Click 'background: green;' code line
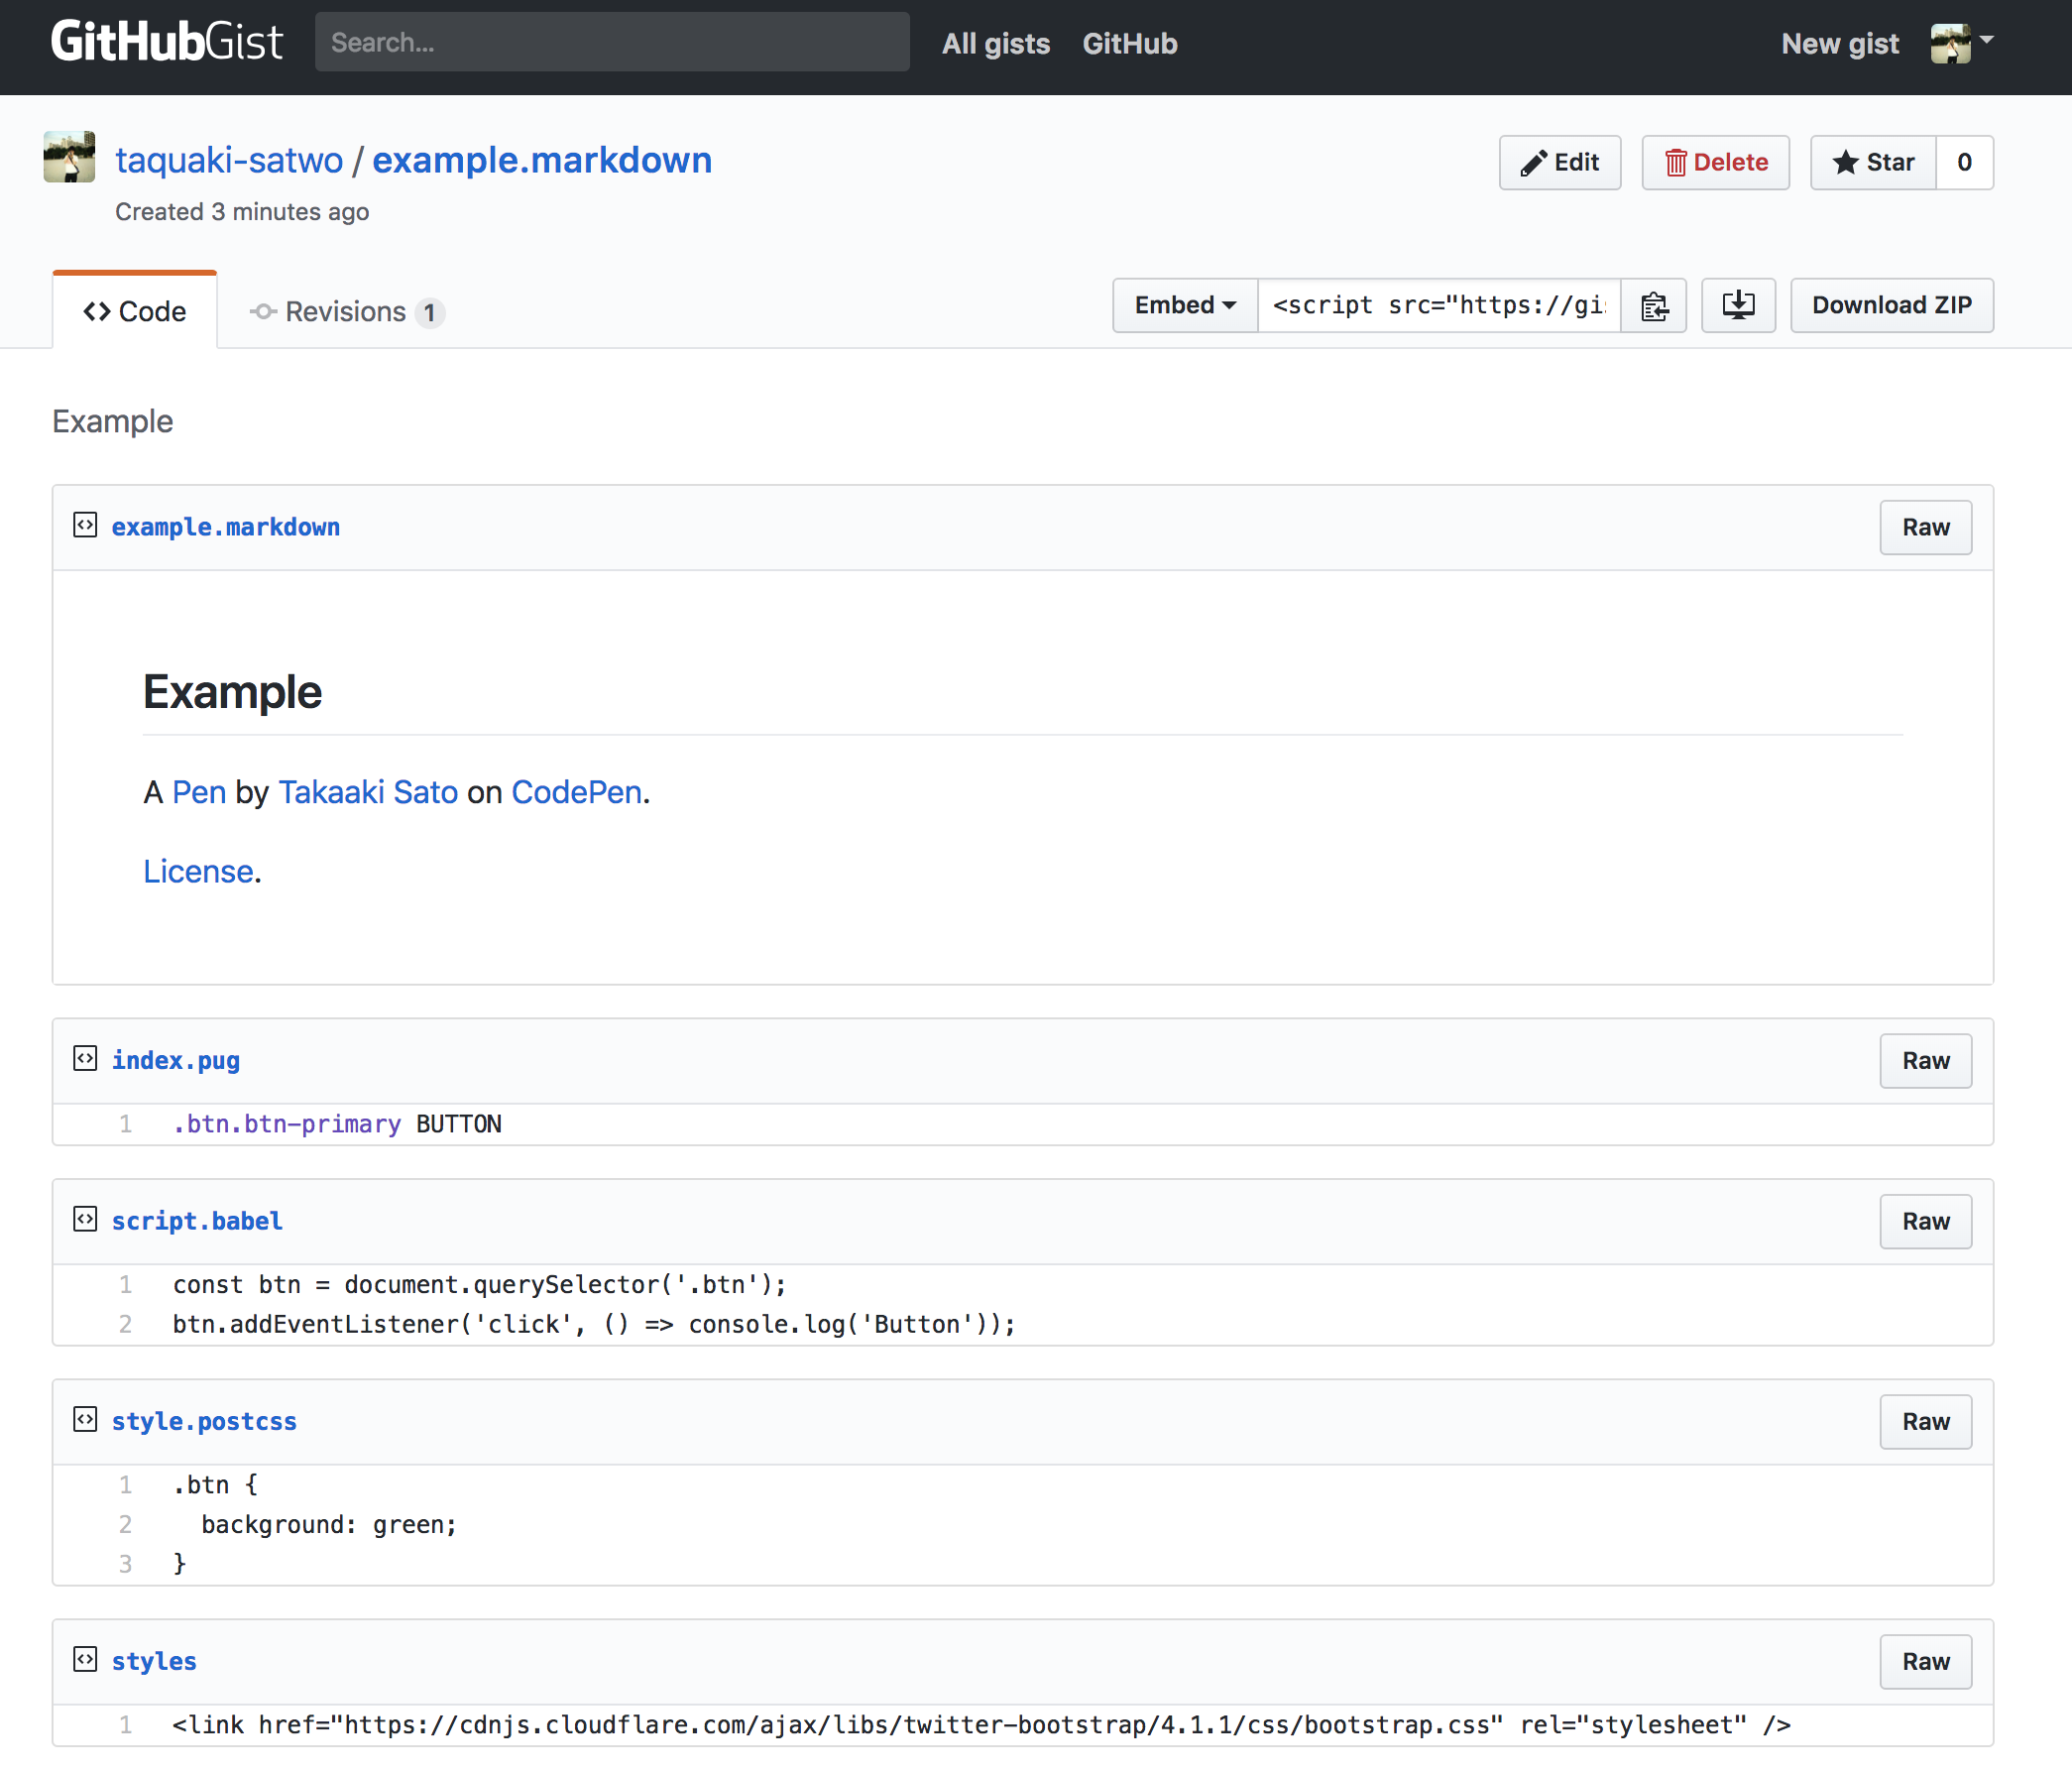The image size is (2072, 1773). [329, 1524]
